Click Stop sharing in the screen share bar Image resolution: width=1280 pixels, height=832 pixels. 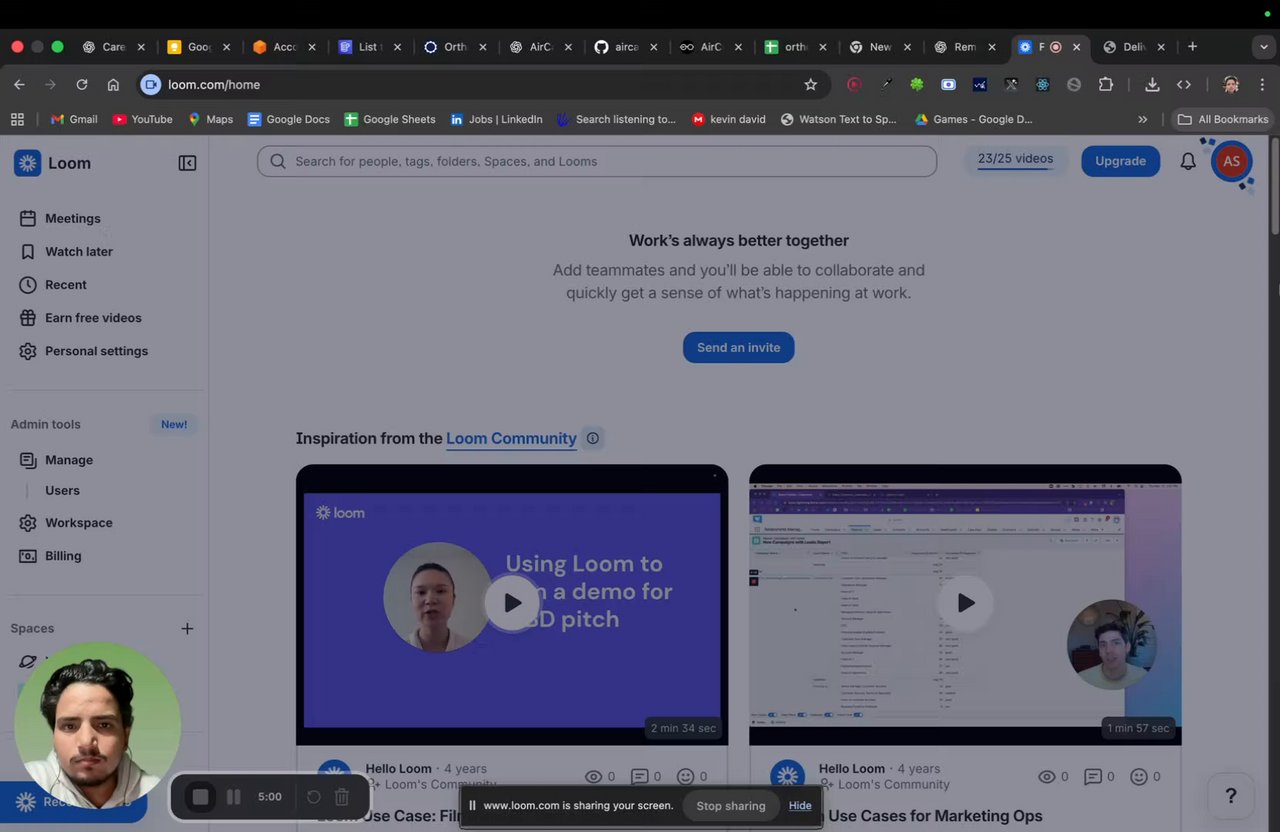coord(731,805)
